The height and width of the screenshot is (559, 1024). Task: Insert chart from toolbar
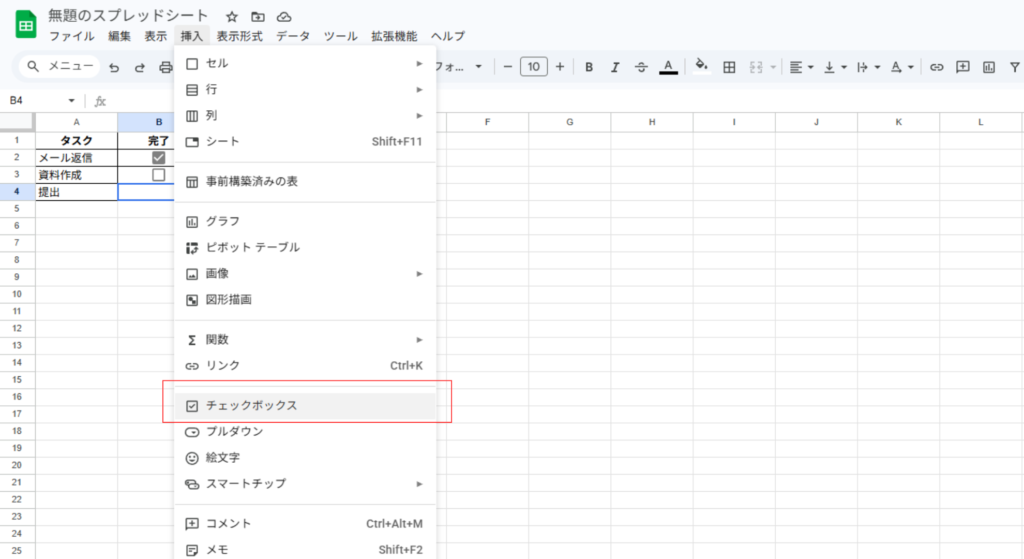click(989, 67)
